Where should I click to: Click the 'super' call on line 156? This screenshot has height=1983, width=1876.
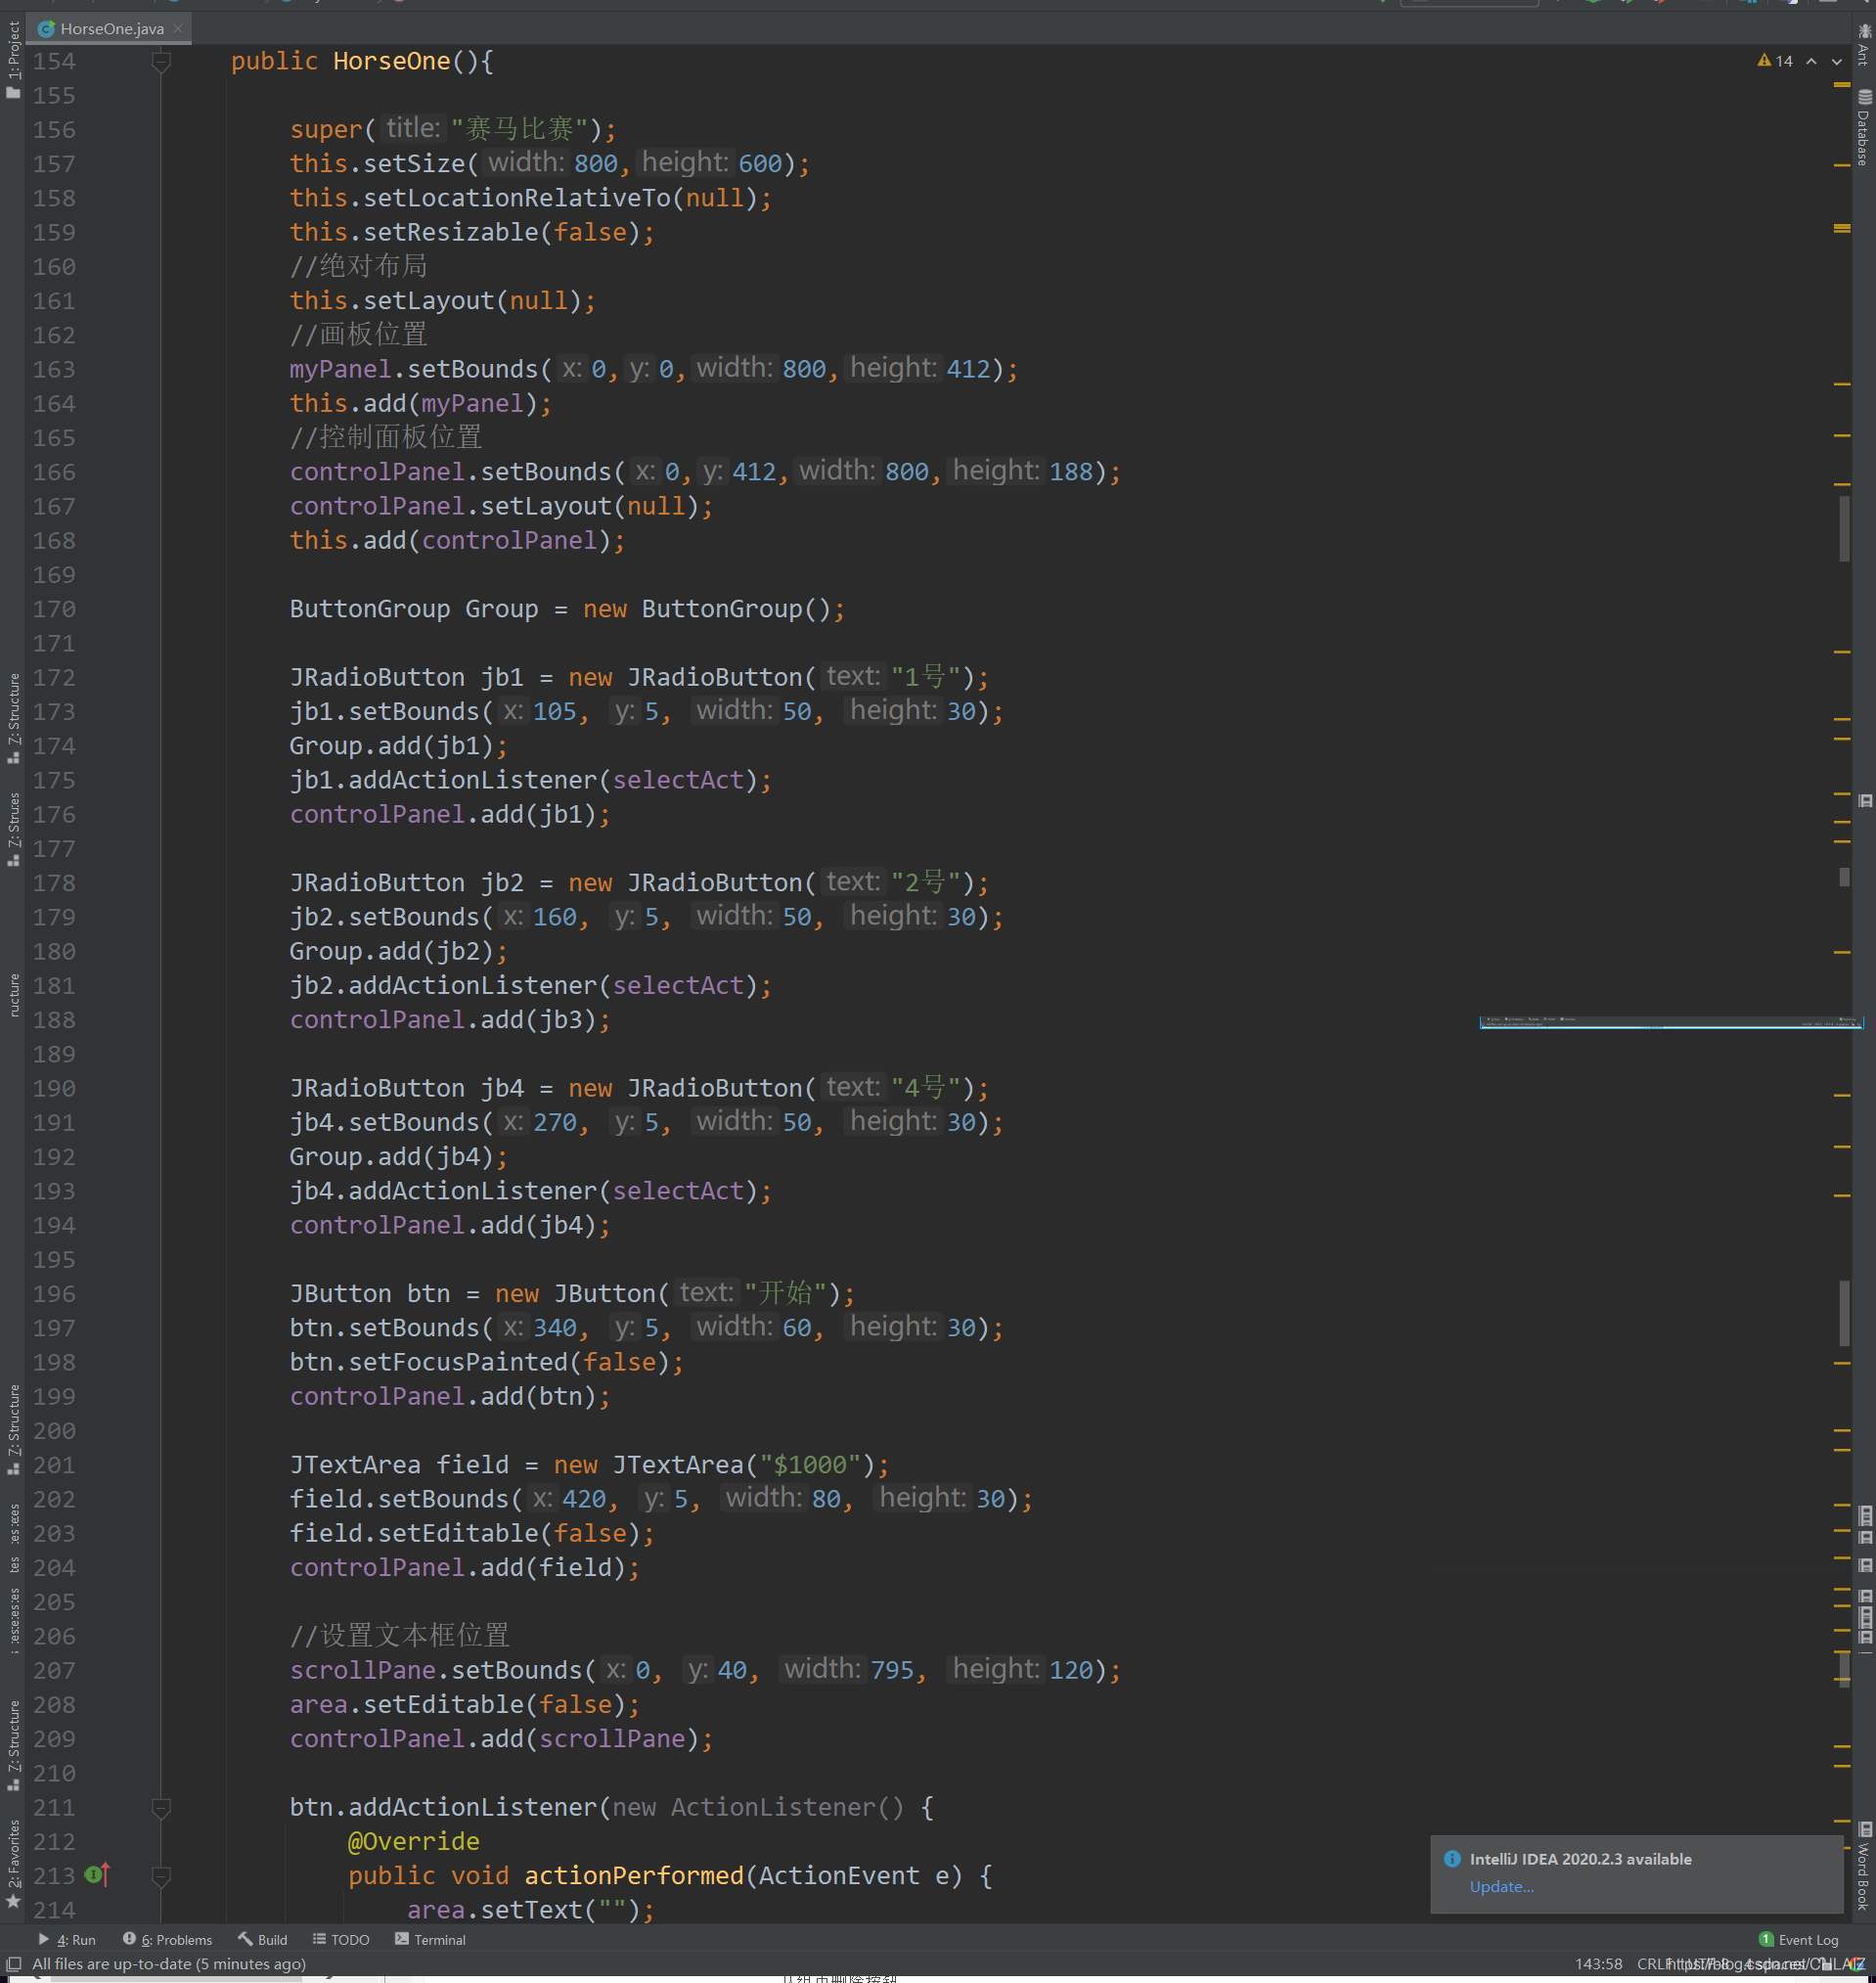pyautogui.click(x=326, y=130)
